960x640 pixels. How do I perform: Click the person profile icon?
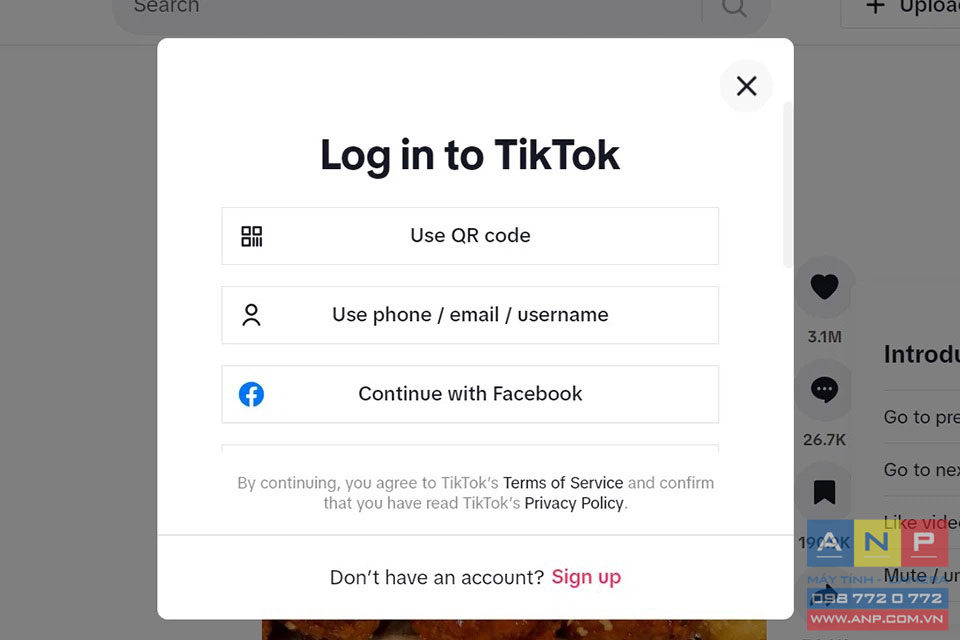click(251, 315)
